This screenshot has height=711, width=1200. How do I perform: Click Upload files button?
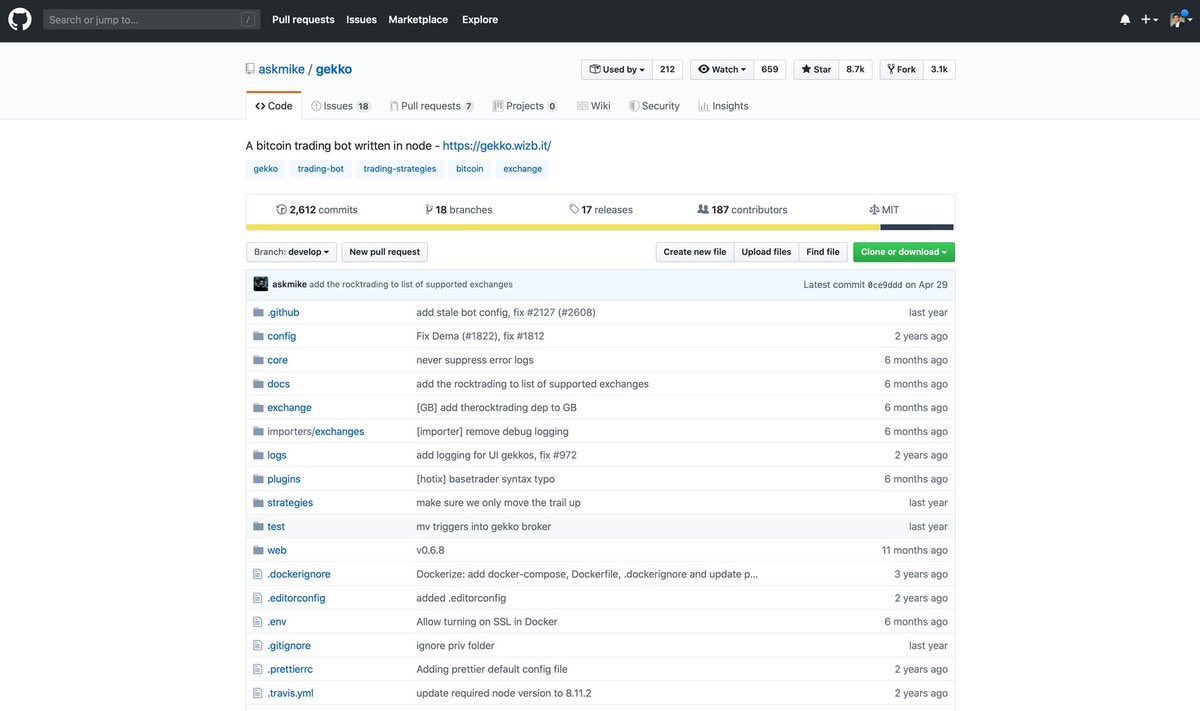tap(767, 252)
